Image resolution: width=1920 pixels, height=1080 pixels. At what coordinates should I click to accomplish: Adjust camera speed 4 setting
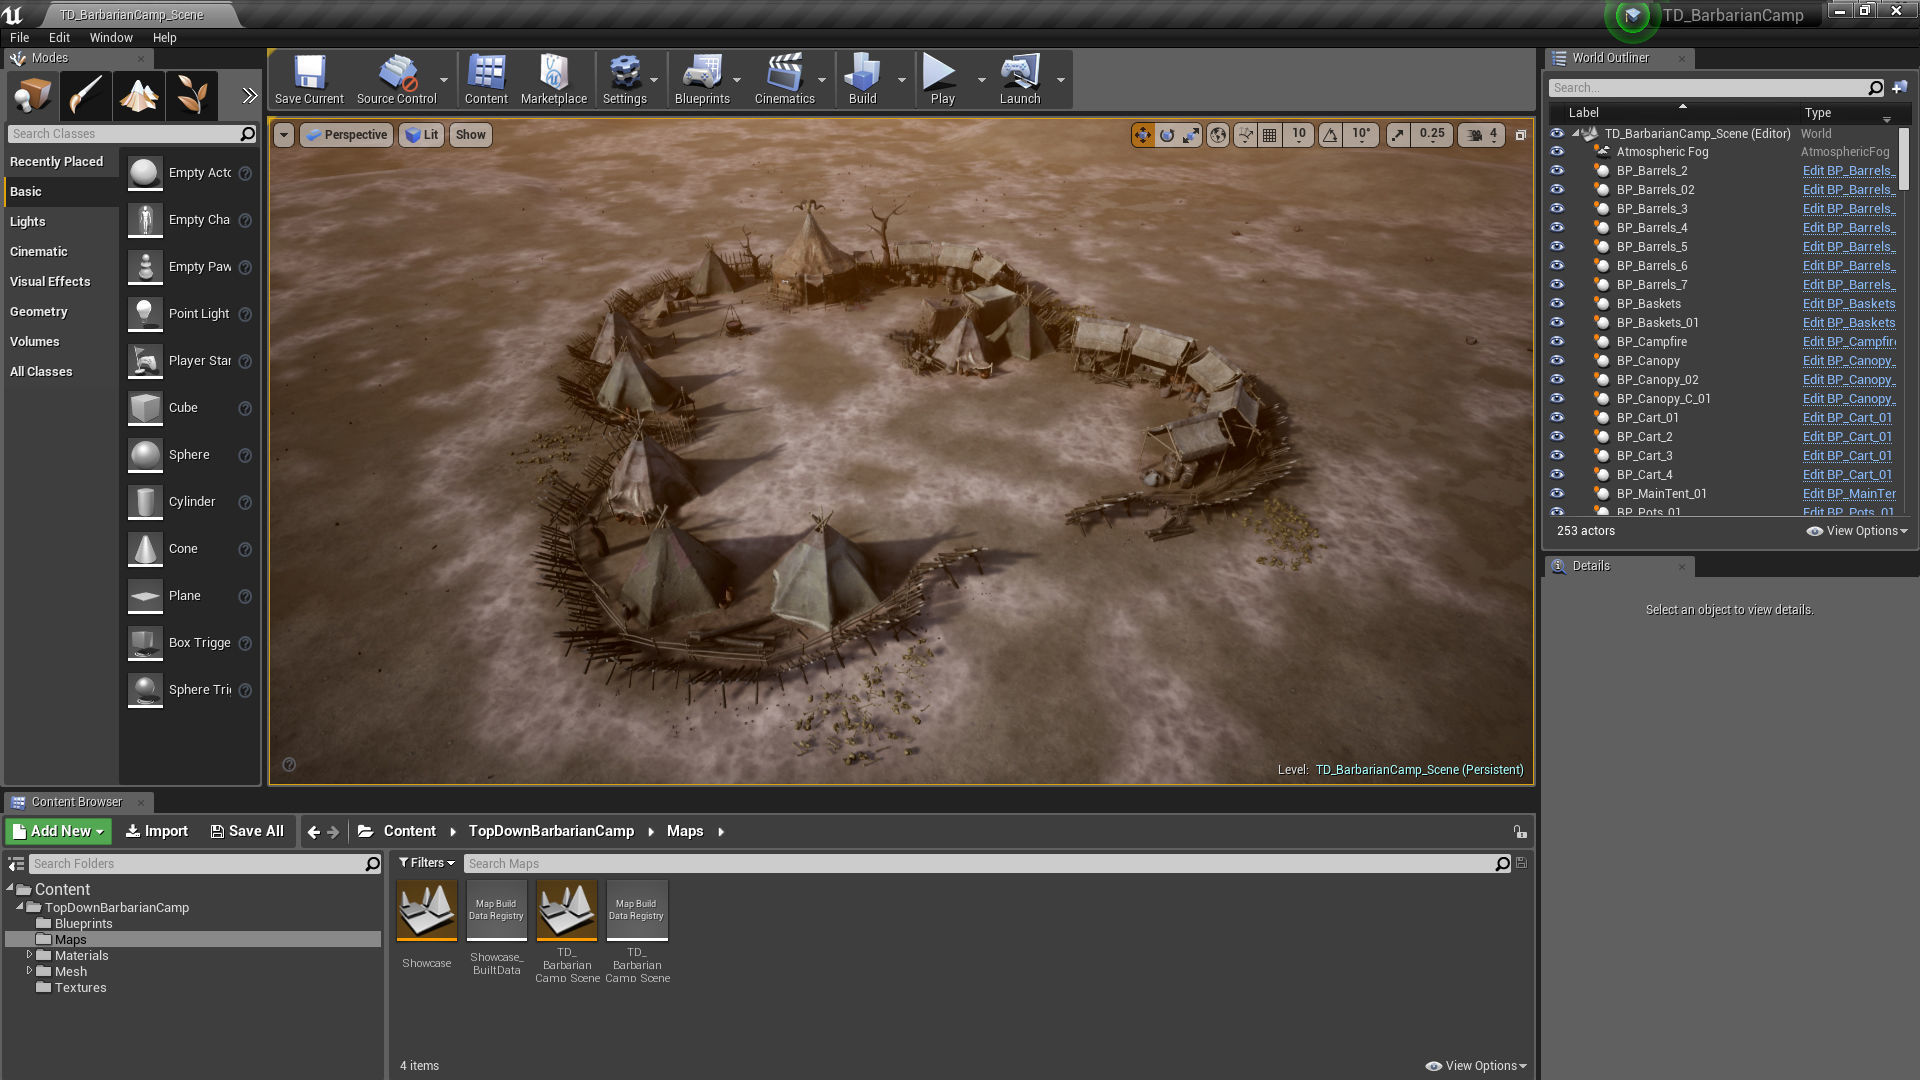pyautogui.click(x=1482, y=135)
